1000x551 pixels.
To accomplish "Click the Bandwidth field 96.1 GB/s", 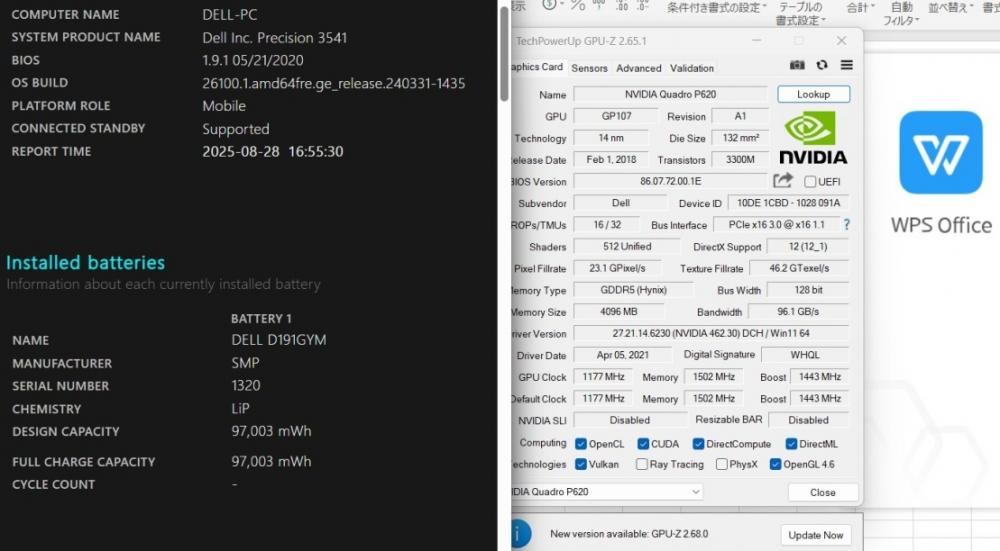I will click(798, 311).
